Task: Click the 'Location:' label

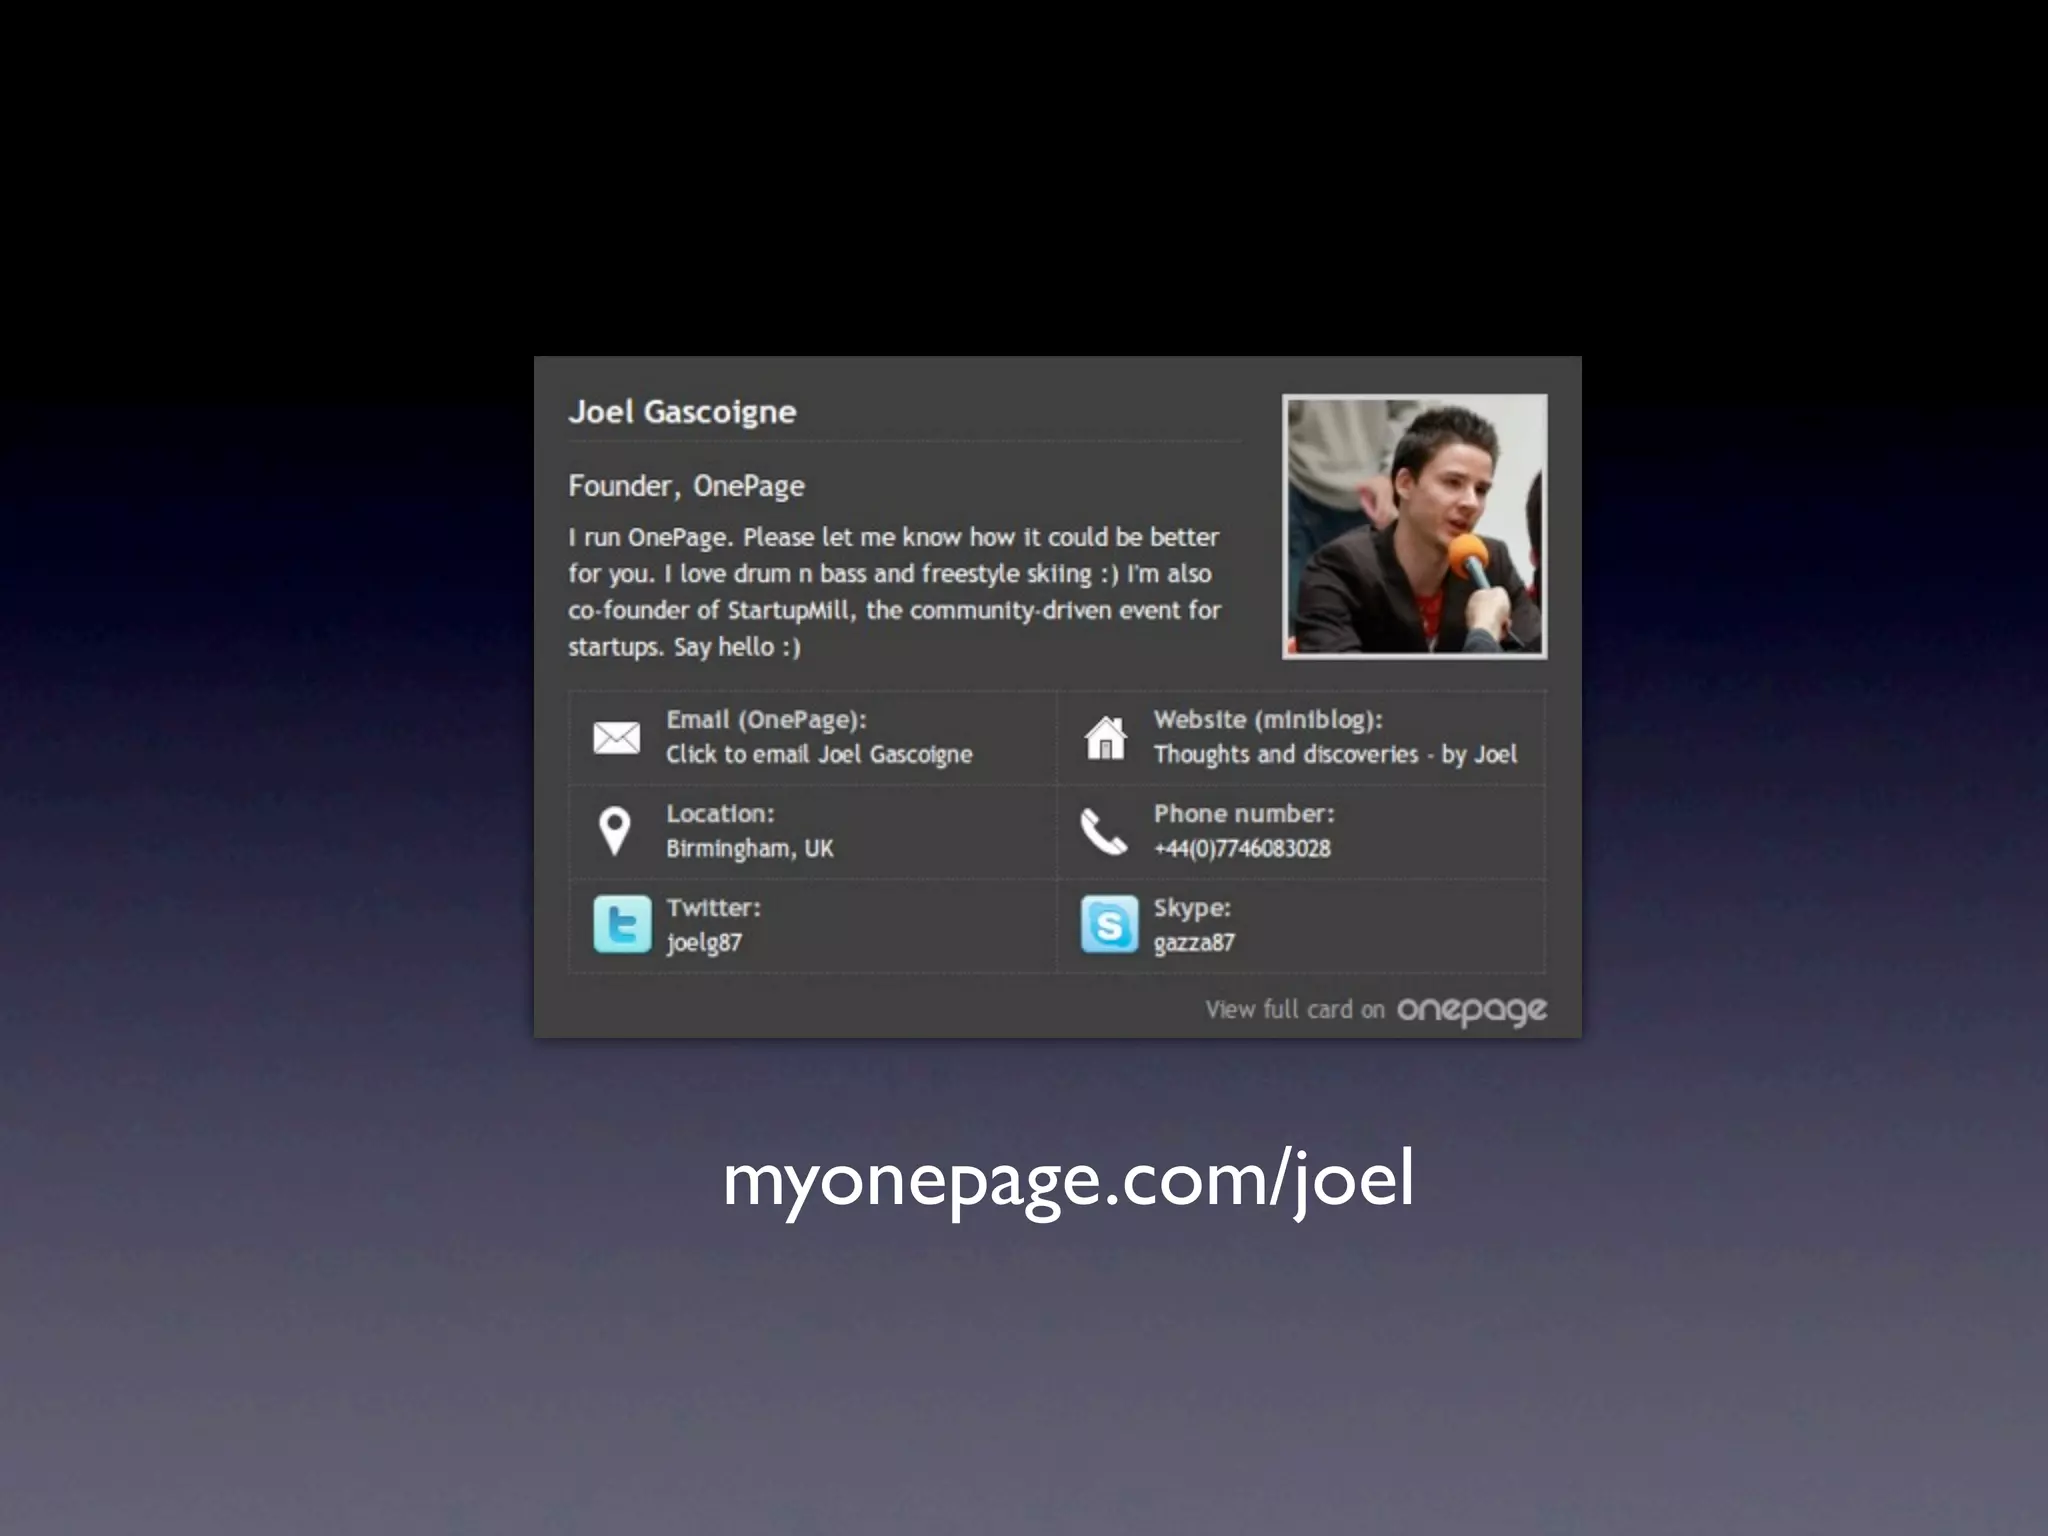Action: (x=720, y=814)
